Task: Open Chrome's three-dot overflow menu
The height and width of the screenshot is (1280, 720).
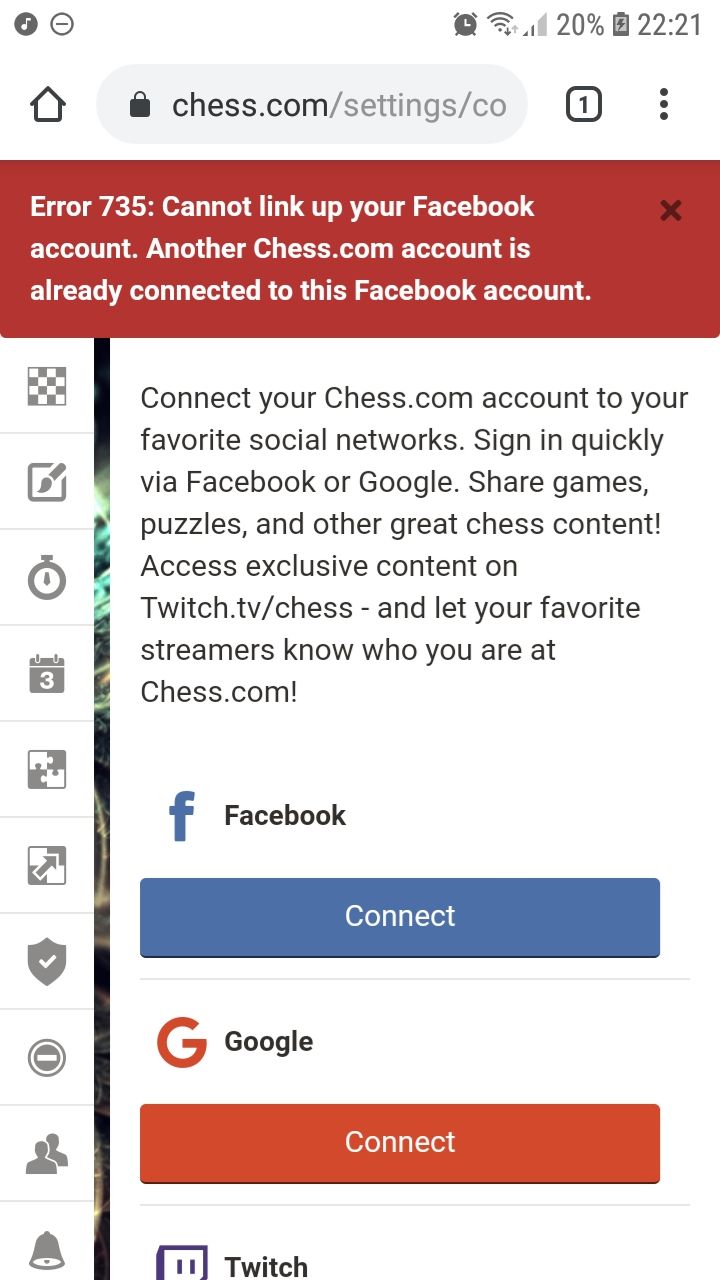Action: click(664, 105)
